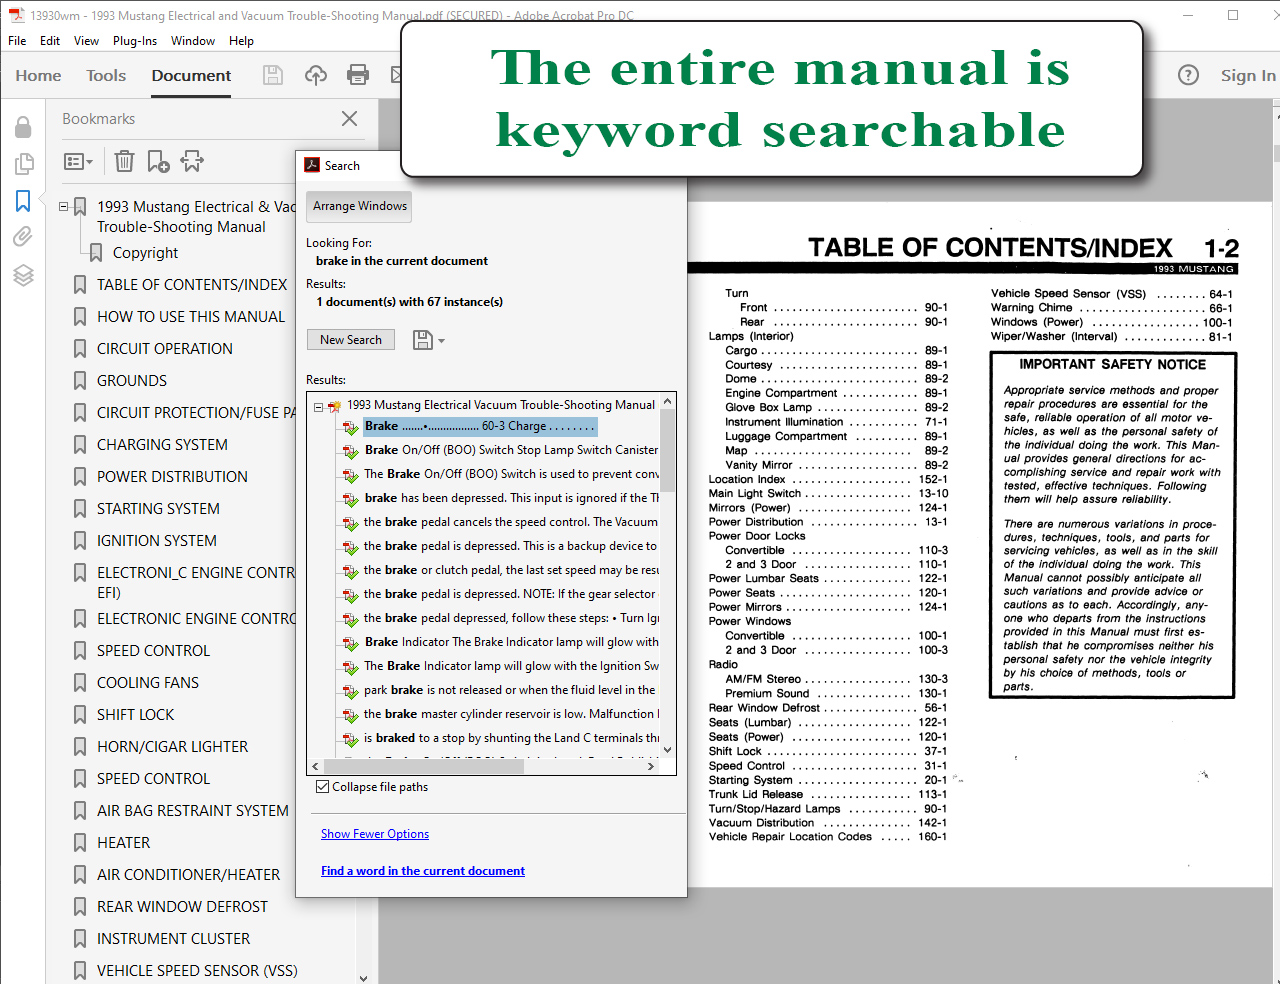Open the page thumbnails sidebar icon
The width and height of the screenshot is (1280, 984).
(23, 164)
